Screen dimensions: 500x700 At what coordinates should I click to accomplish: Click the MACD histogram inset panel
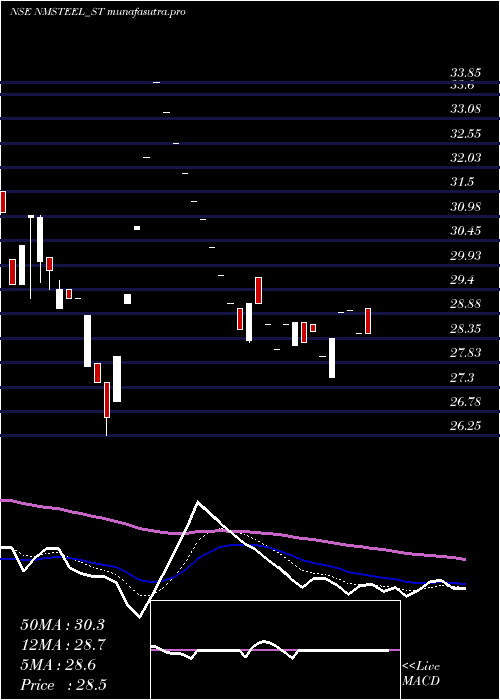(x=275, y=650)
